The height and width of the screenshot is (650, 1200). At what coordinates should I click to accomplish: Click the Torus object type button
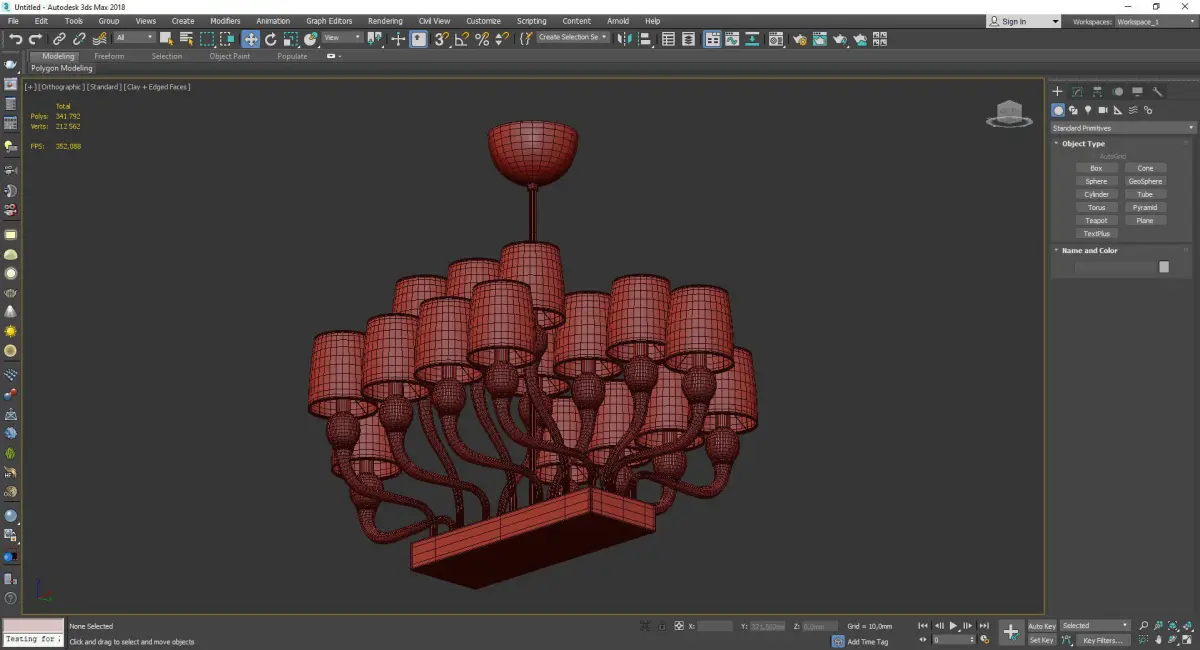(1096, 208)
